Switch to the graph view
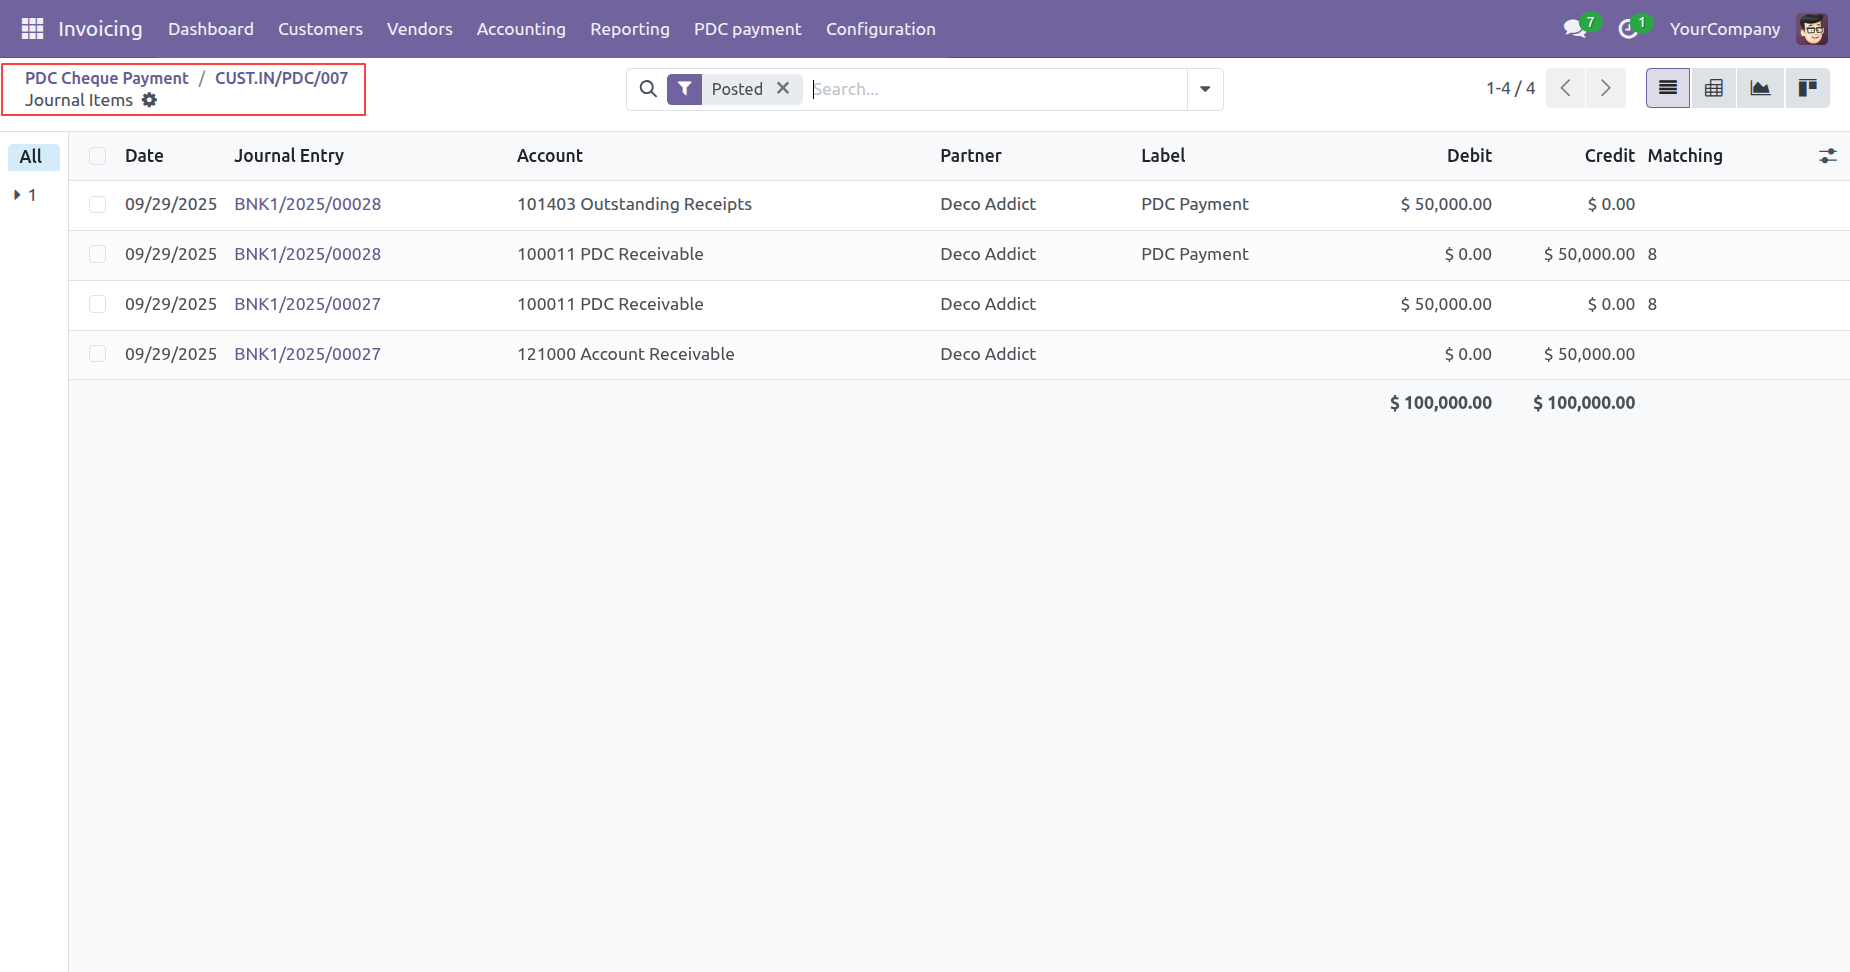This screenshot has width=1850, height=972. pos(1760,88)
